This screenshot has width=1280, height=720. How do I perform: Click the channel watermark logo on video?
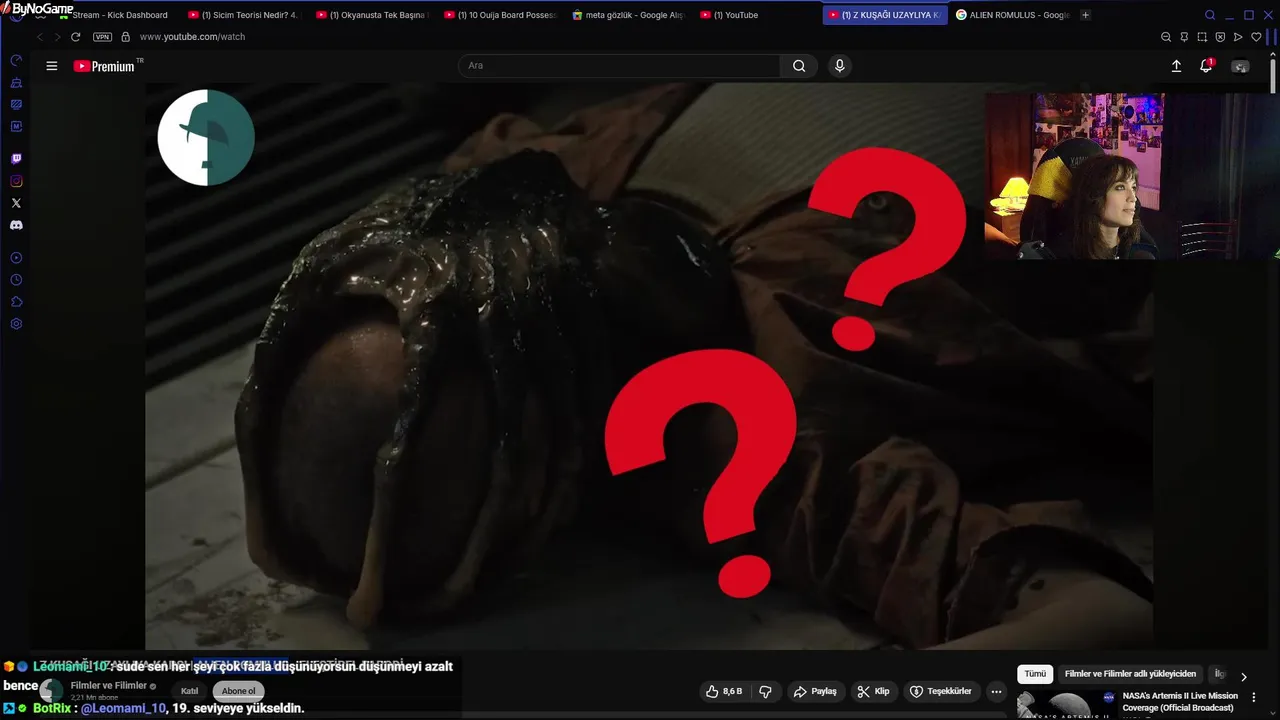click(206, 138)
